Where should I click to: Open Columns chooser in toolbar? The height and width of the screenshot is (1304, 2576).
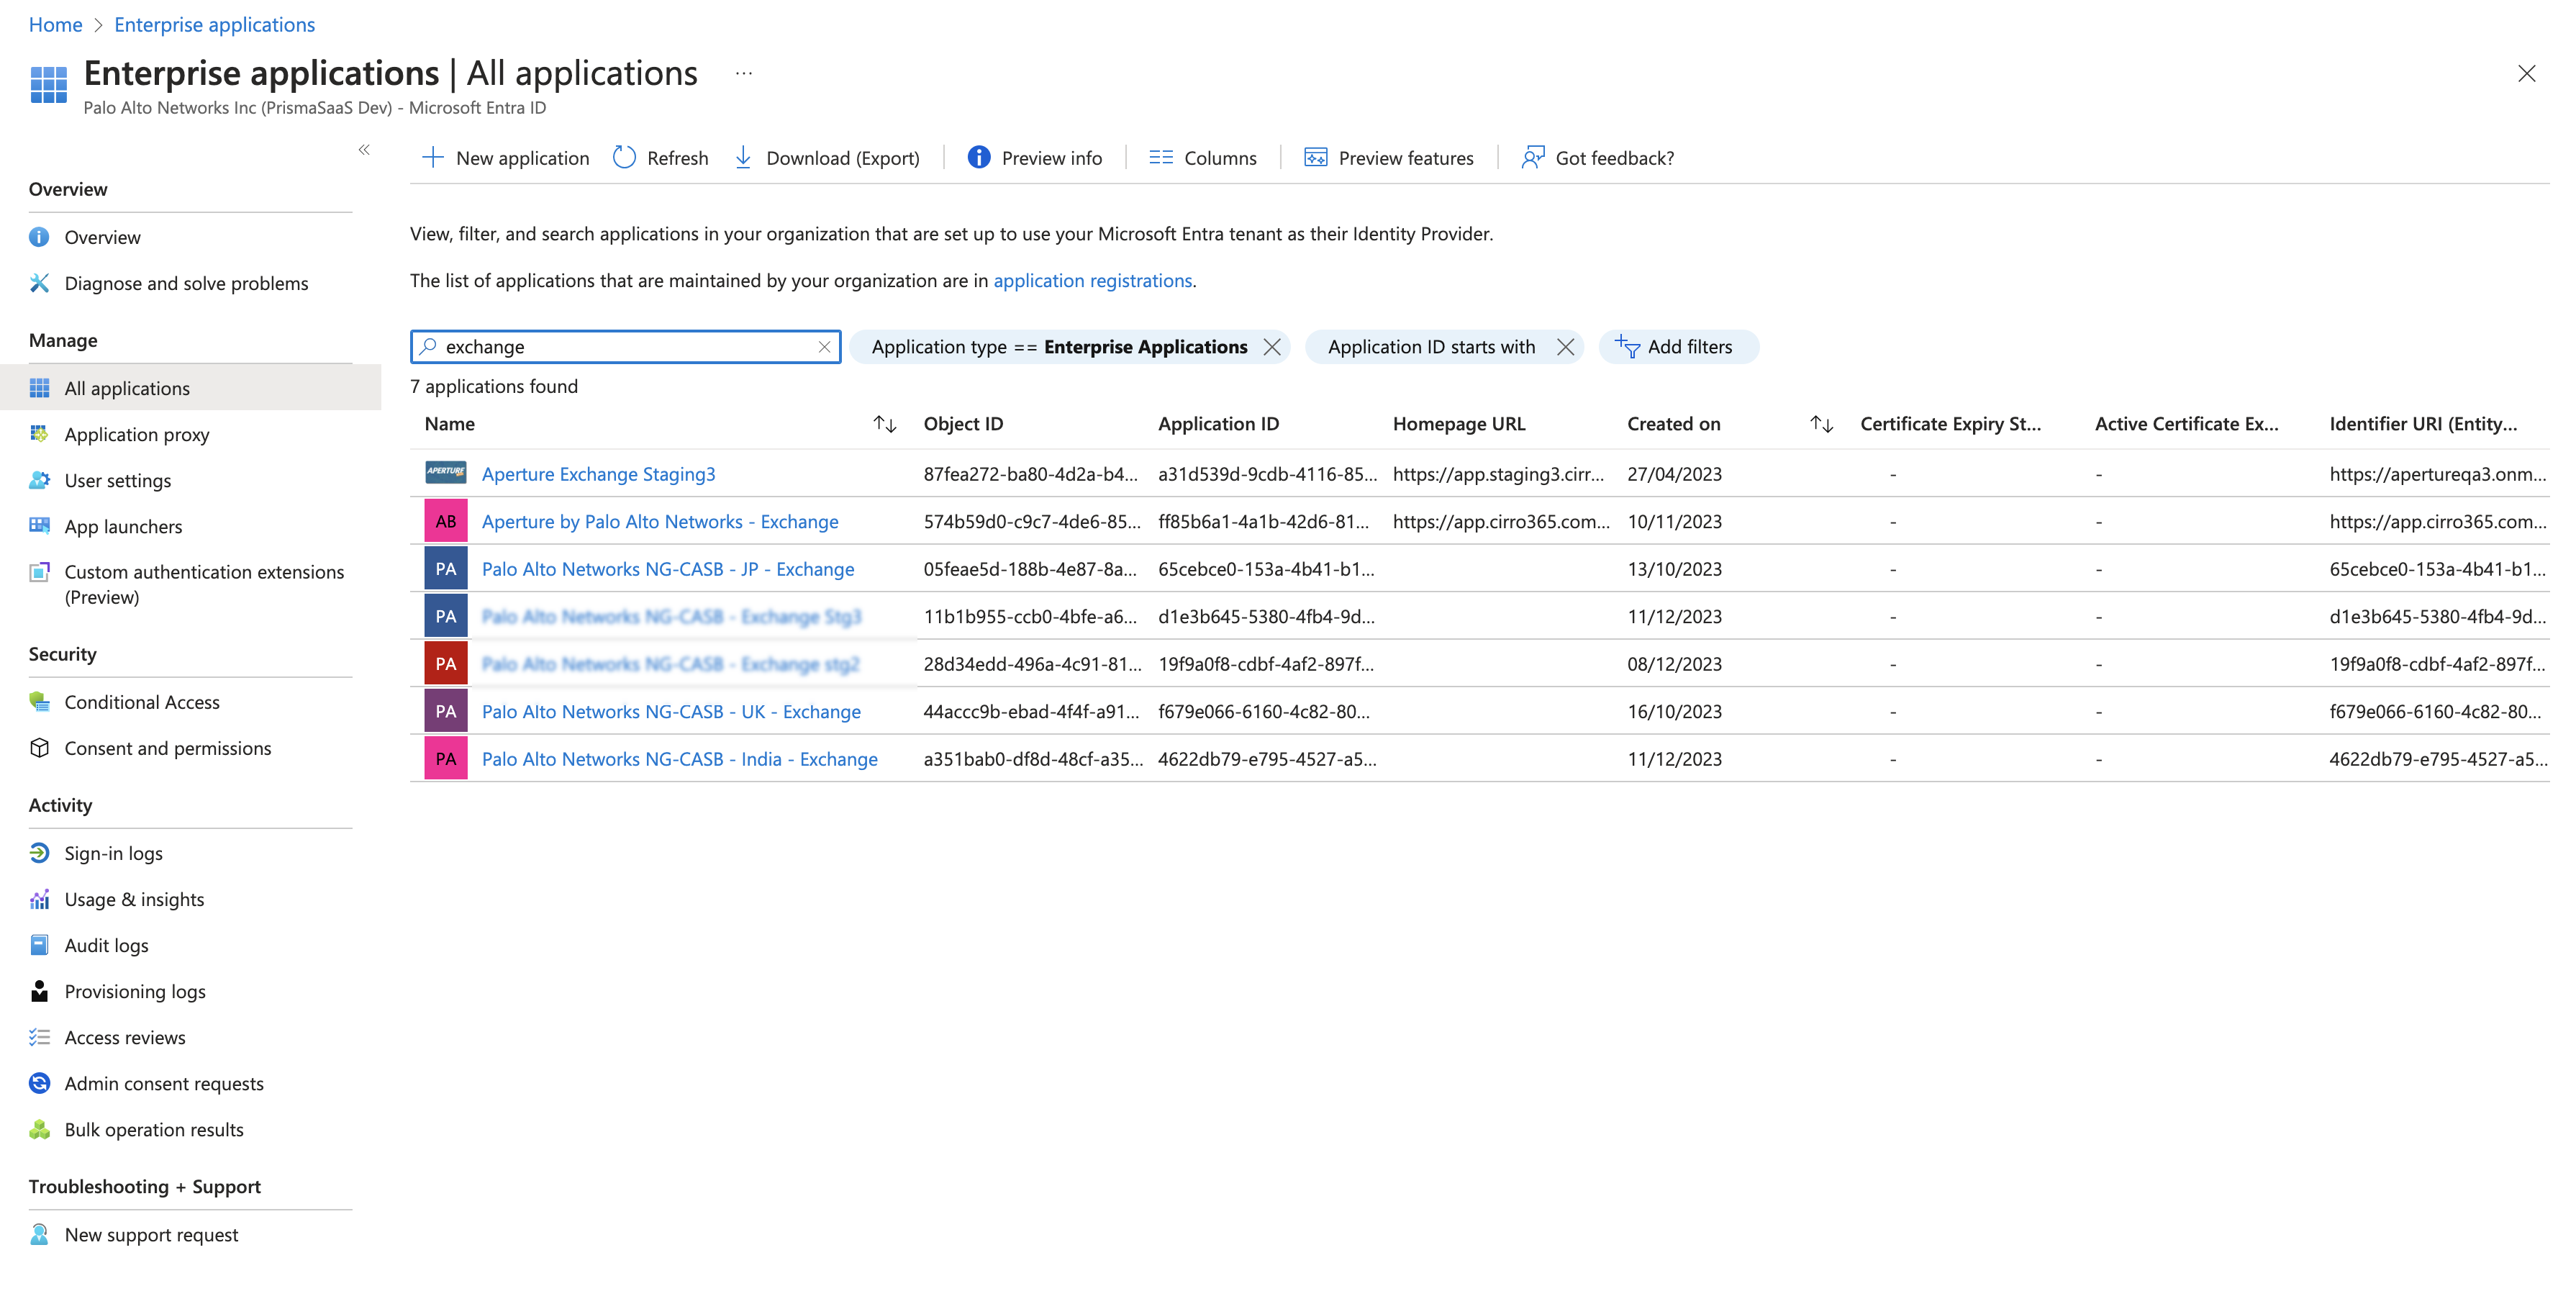(x=1202, y=158)
